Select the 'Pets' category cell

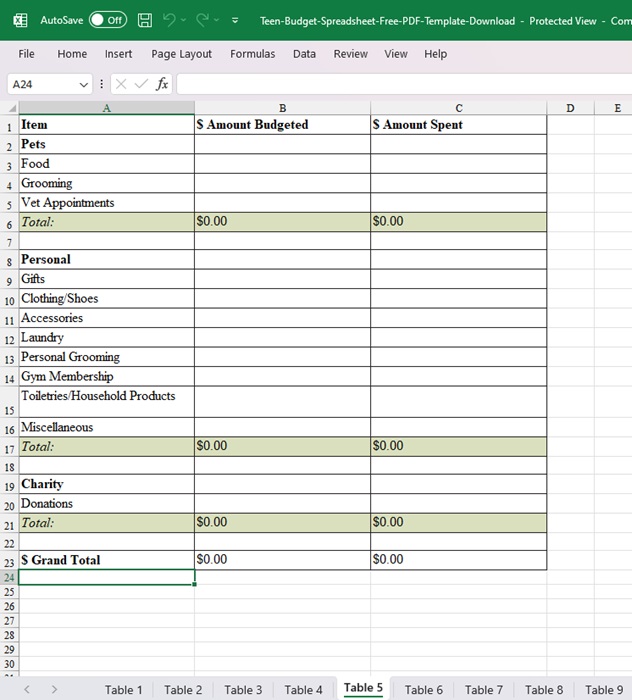tap(107, 144)
